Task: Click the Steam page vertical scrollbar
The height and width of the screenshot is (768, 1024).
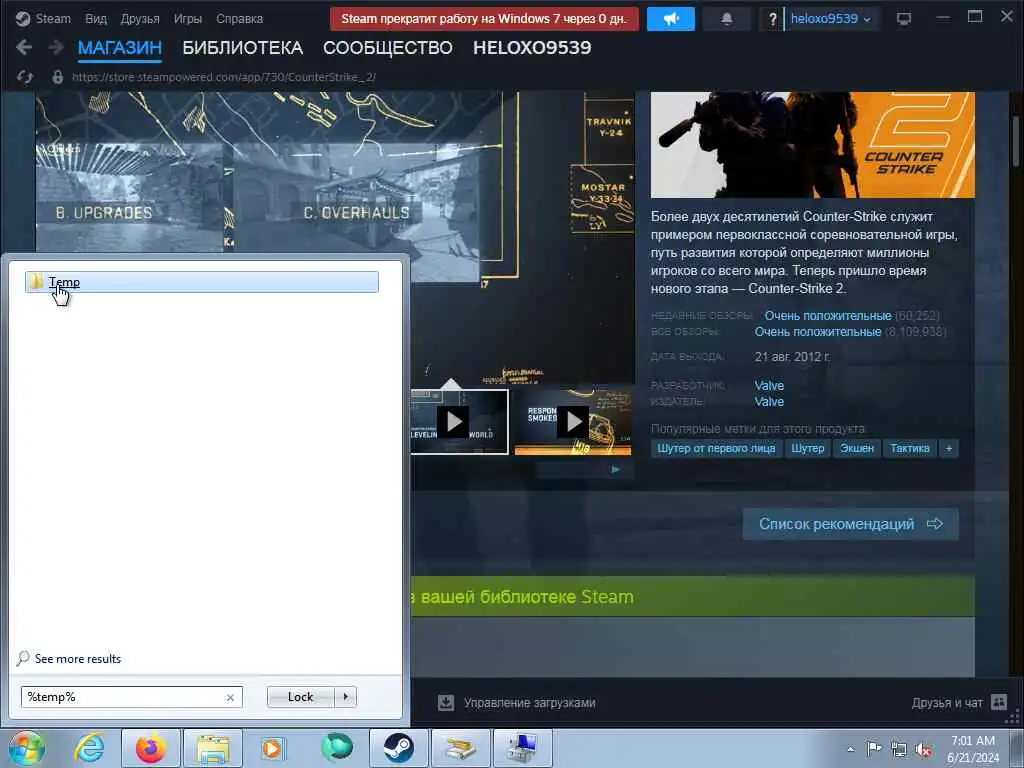Action: point(1016,140)
